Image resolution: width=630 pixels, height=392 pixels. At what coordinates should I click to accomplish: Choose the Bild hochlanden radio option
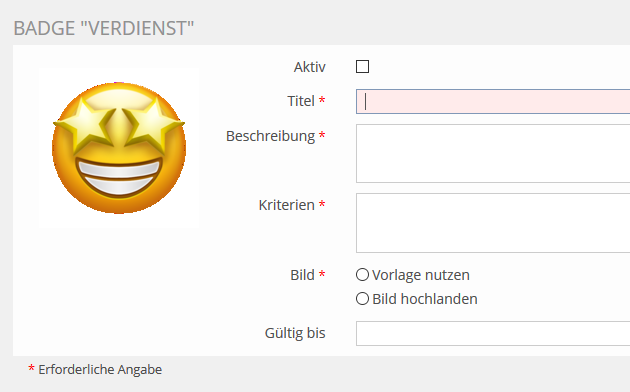[x=362, y=298]
